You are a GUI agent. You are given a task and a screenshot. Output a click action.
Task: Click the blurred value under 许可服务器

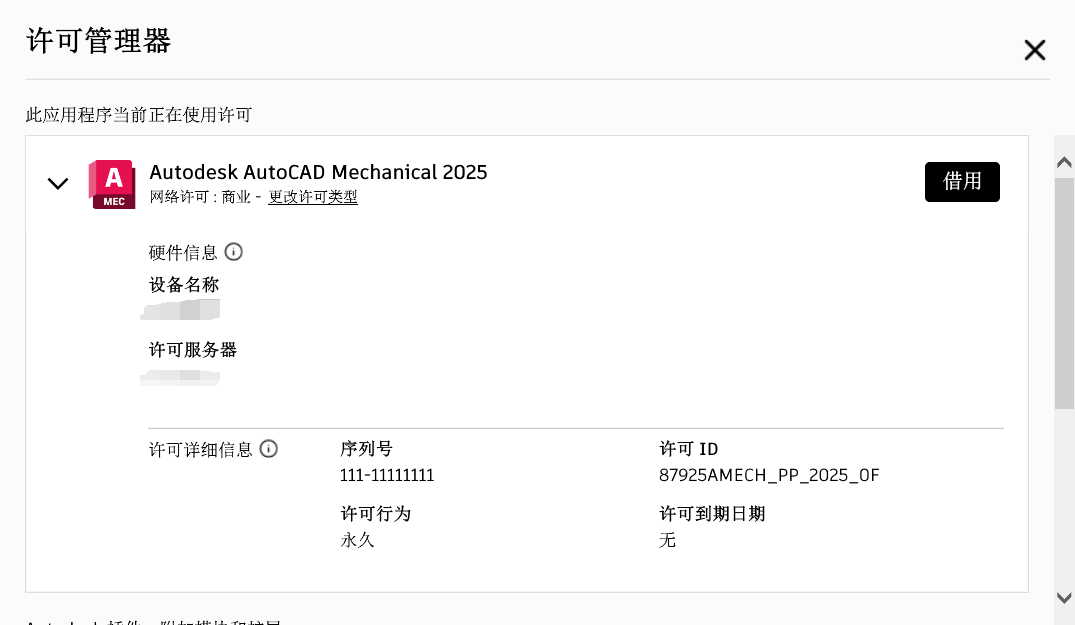tap(181, 377)
